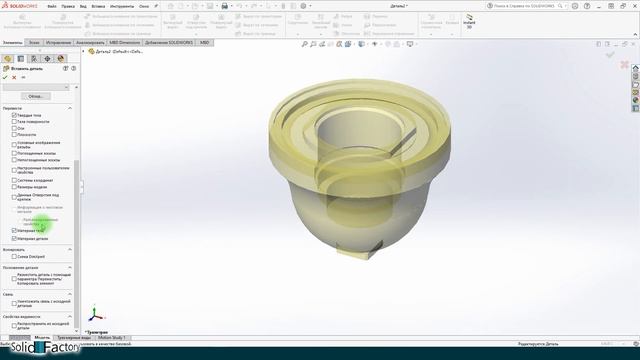Enable Уничтожить связь с исходной деталью checkbox

coord(14,303)
